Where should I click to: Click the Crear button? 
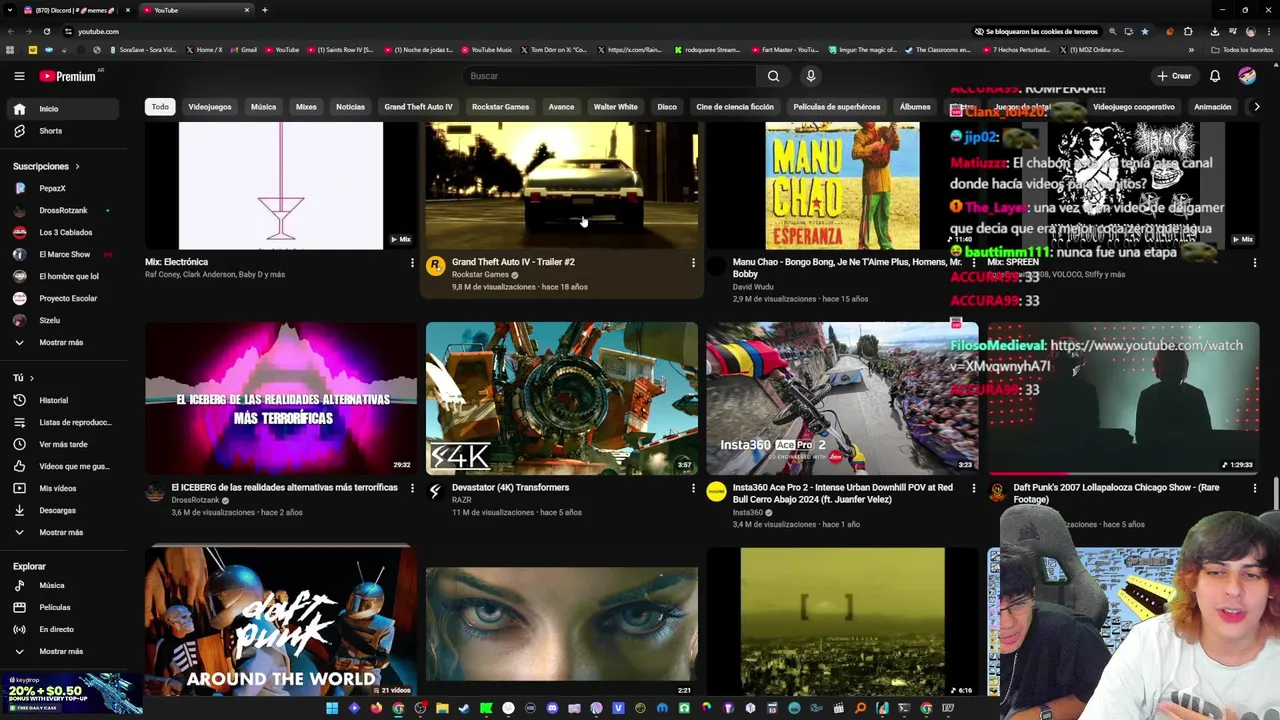pyautogui.click(x=1174, y=76)
